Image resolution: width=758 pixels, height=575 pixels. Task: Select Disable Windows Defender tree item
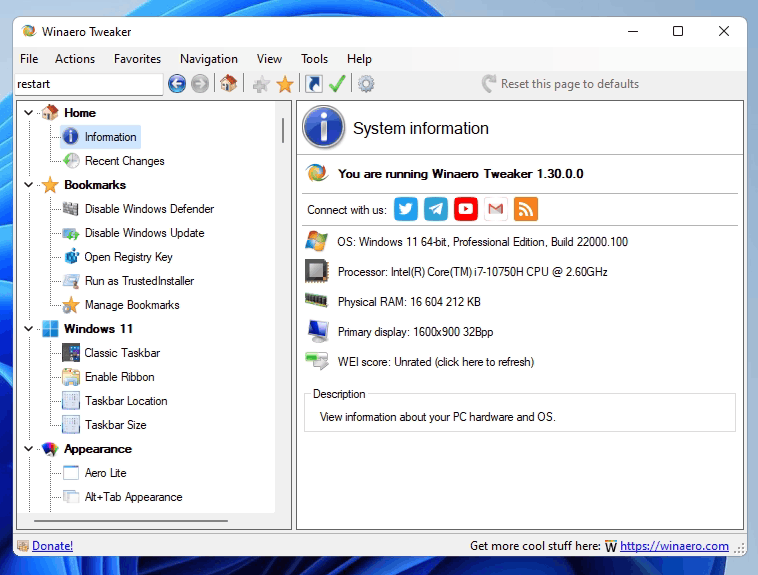(x=149, y=209)
